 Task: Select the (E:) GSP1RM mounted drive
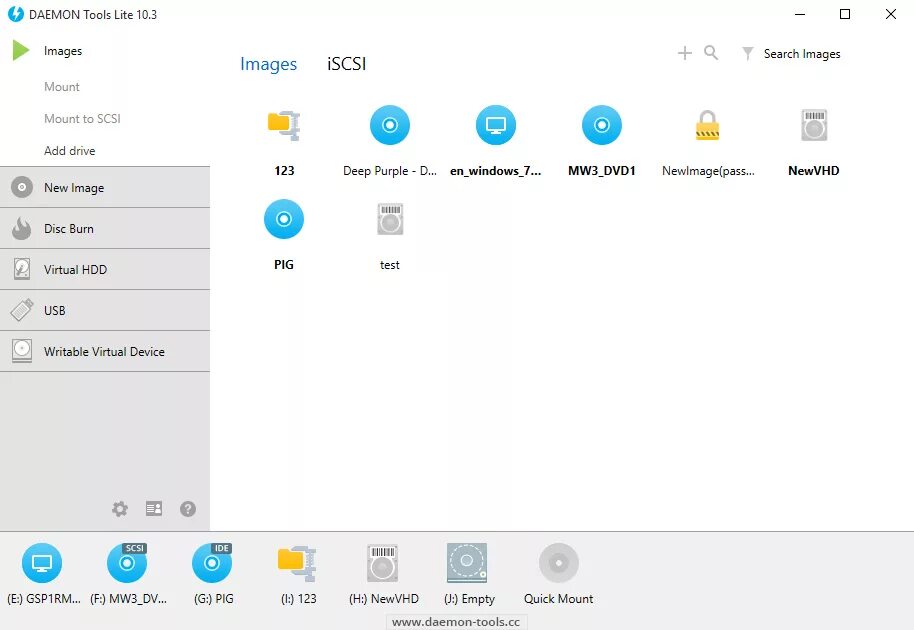pyautogui.click(x=41, y=562)
